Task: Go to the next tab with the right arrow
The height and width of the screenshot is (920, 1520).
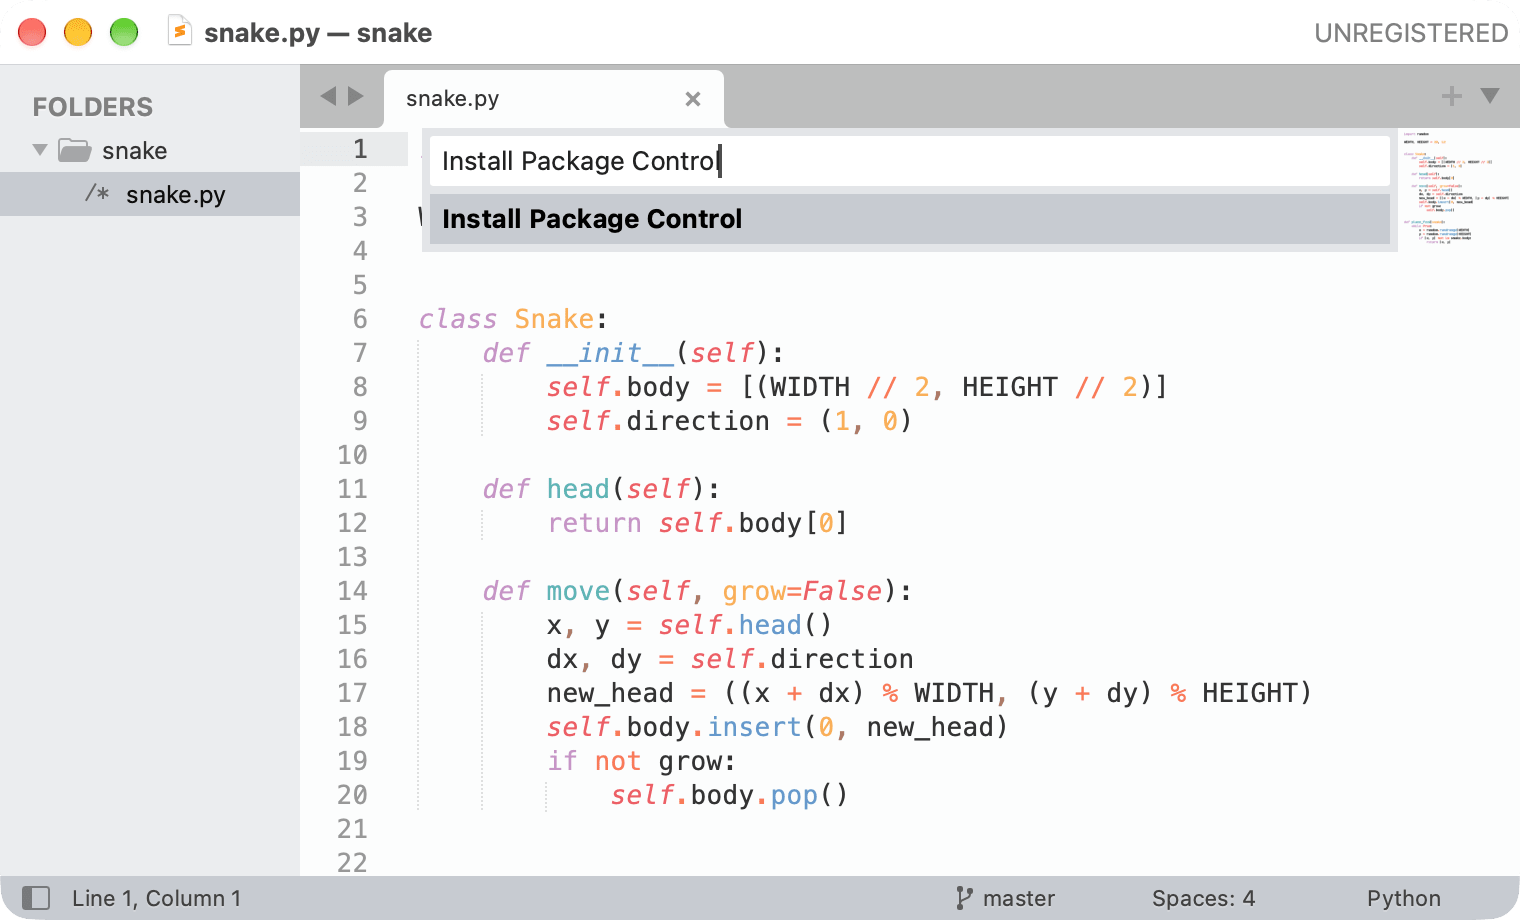Action: pyautogui.click(x=356, y=96)
